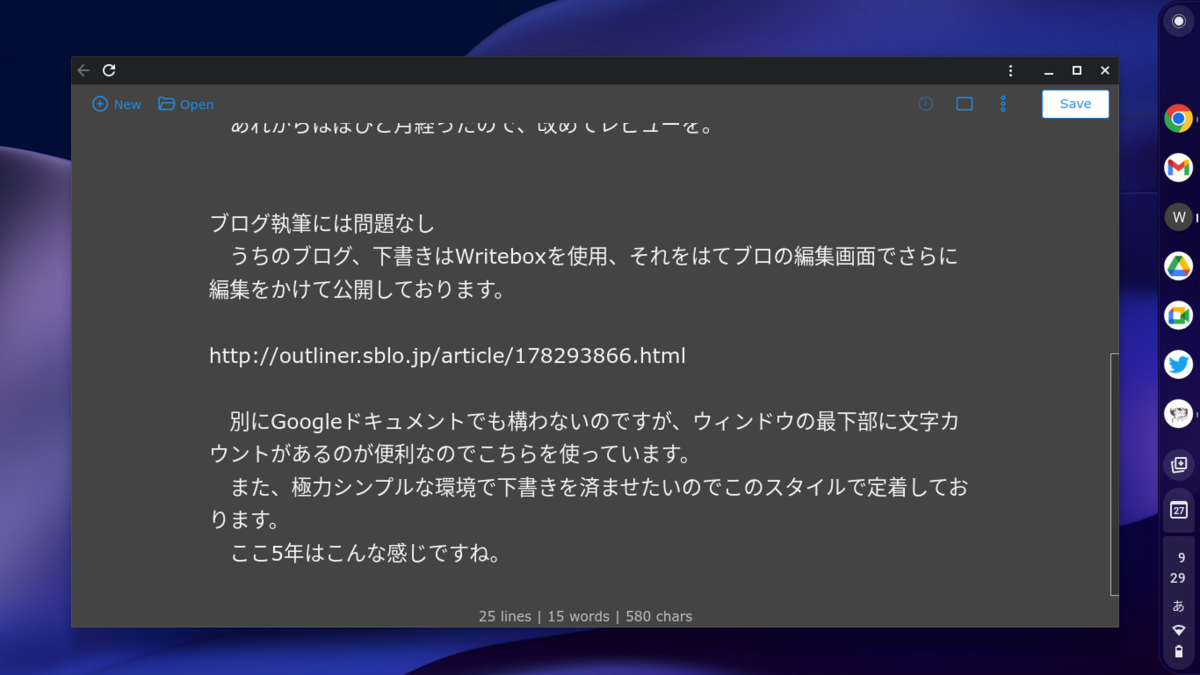Toggle the fullscreen rectangle icon in Writebox
Viewport: 1200px width, 675px height.
tap(964, 104)
